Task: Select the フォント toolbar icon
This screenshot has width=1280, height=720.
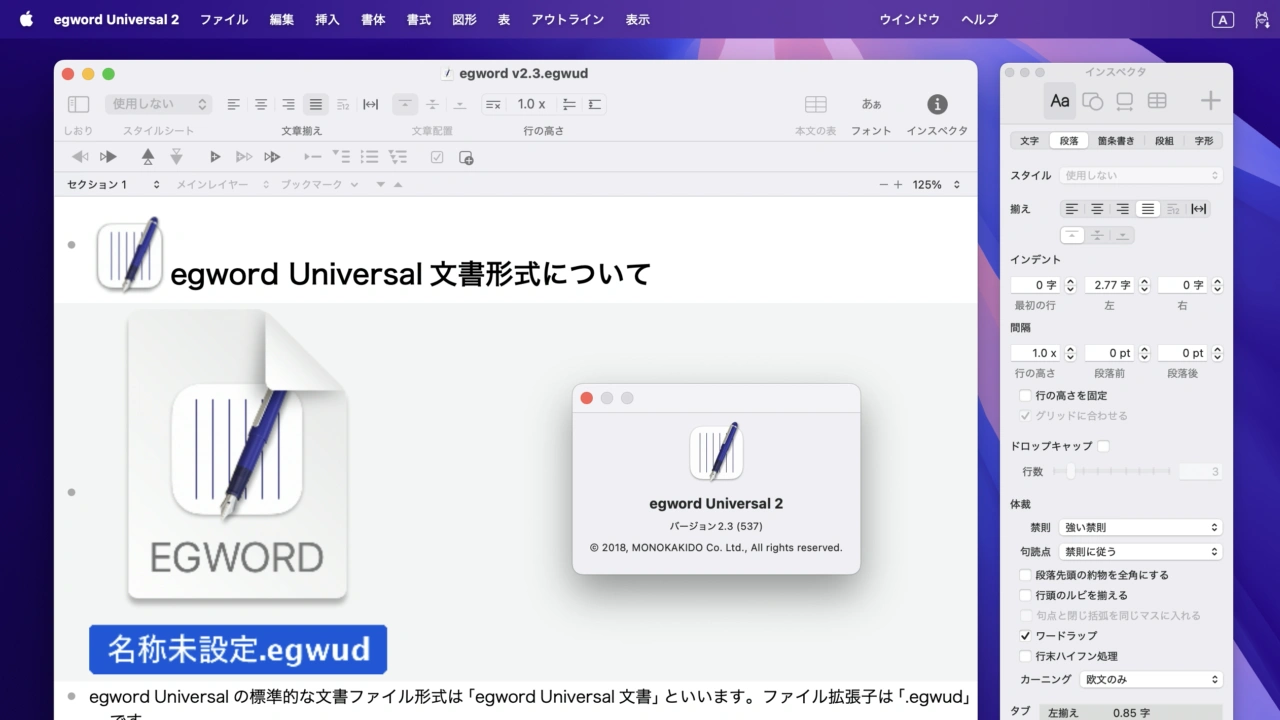Action: (x=871, y=104)
